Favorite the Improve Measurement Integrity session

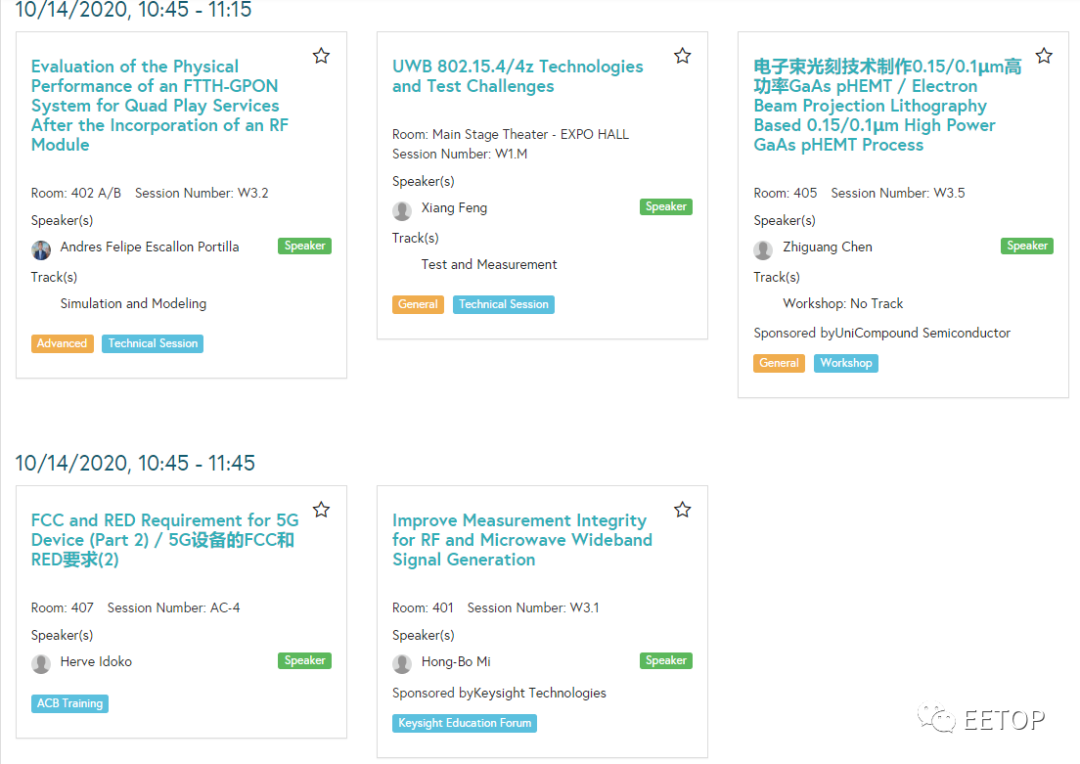pos(682,510)
